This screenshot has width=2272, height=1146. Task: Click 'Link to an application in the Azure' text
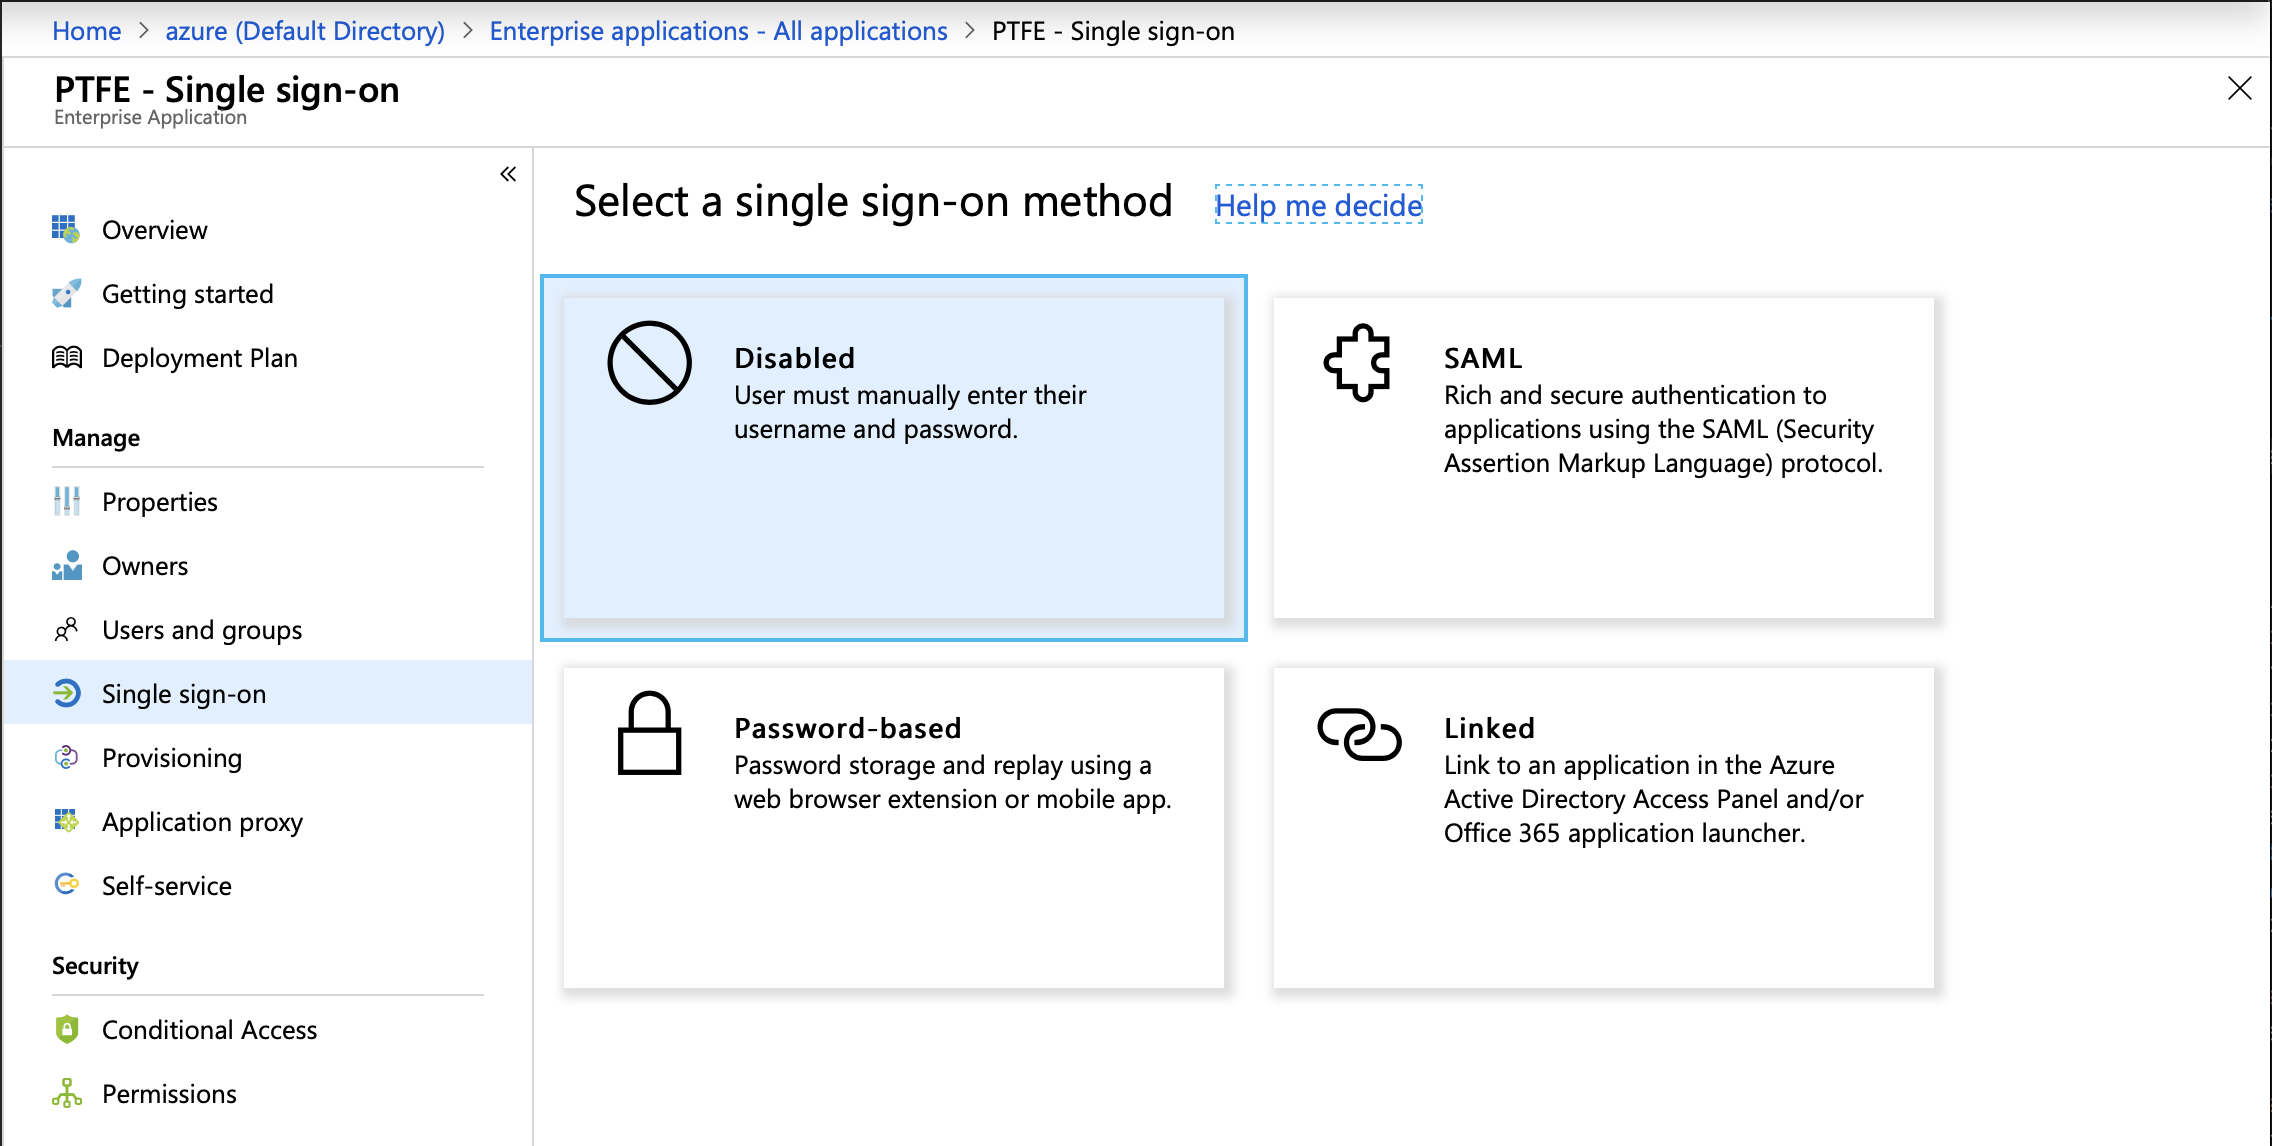point(1639,765)
